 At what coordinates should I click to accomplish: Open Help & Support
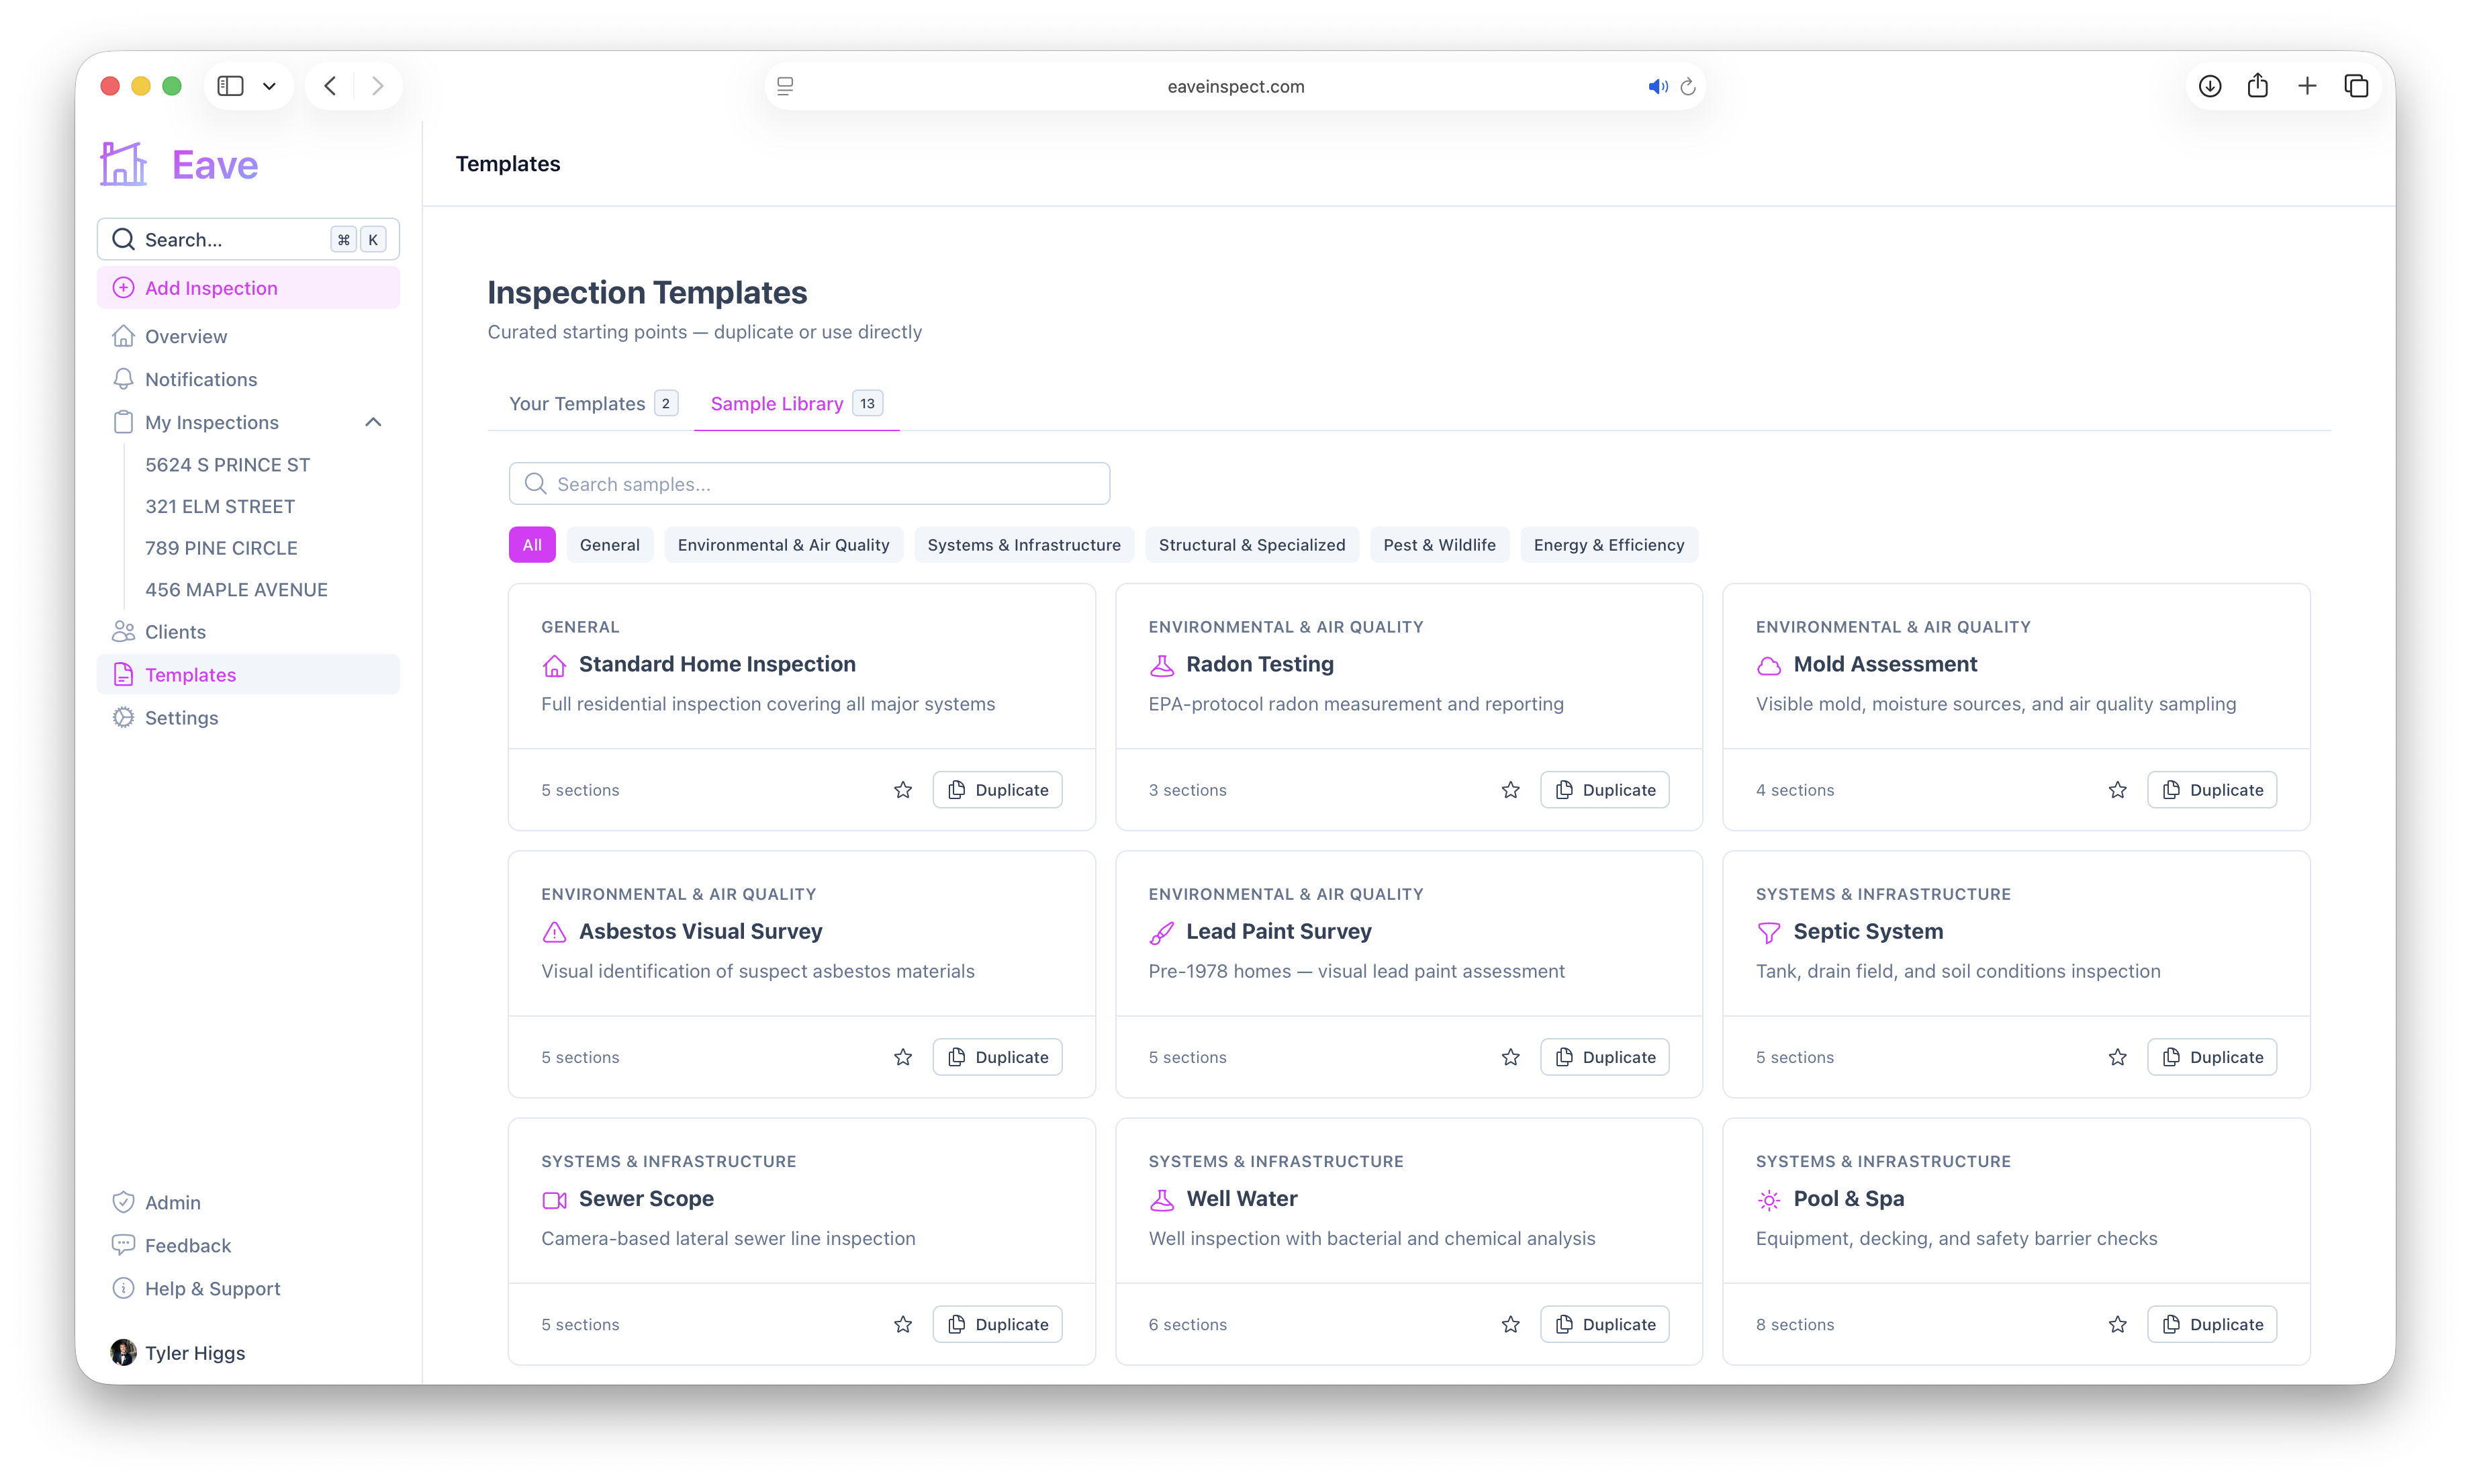pyautogui.click(x=248, y=1288)
